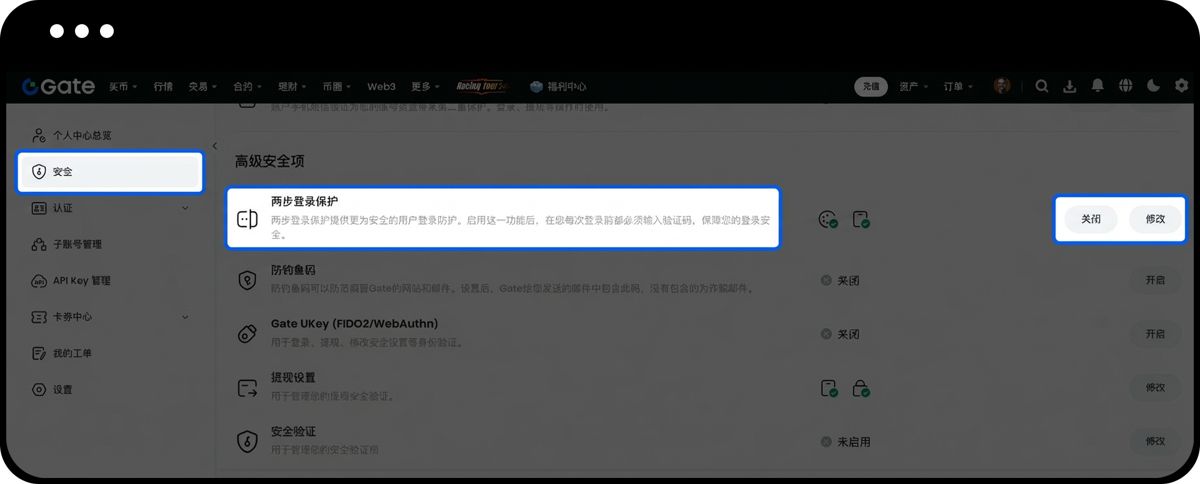Image resolution: width=1200 pixels, height=484 pixels.
Task: Click 开启 button for 防钓鱼码
Action: click(x=1155, y=280)
